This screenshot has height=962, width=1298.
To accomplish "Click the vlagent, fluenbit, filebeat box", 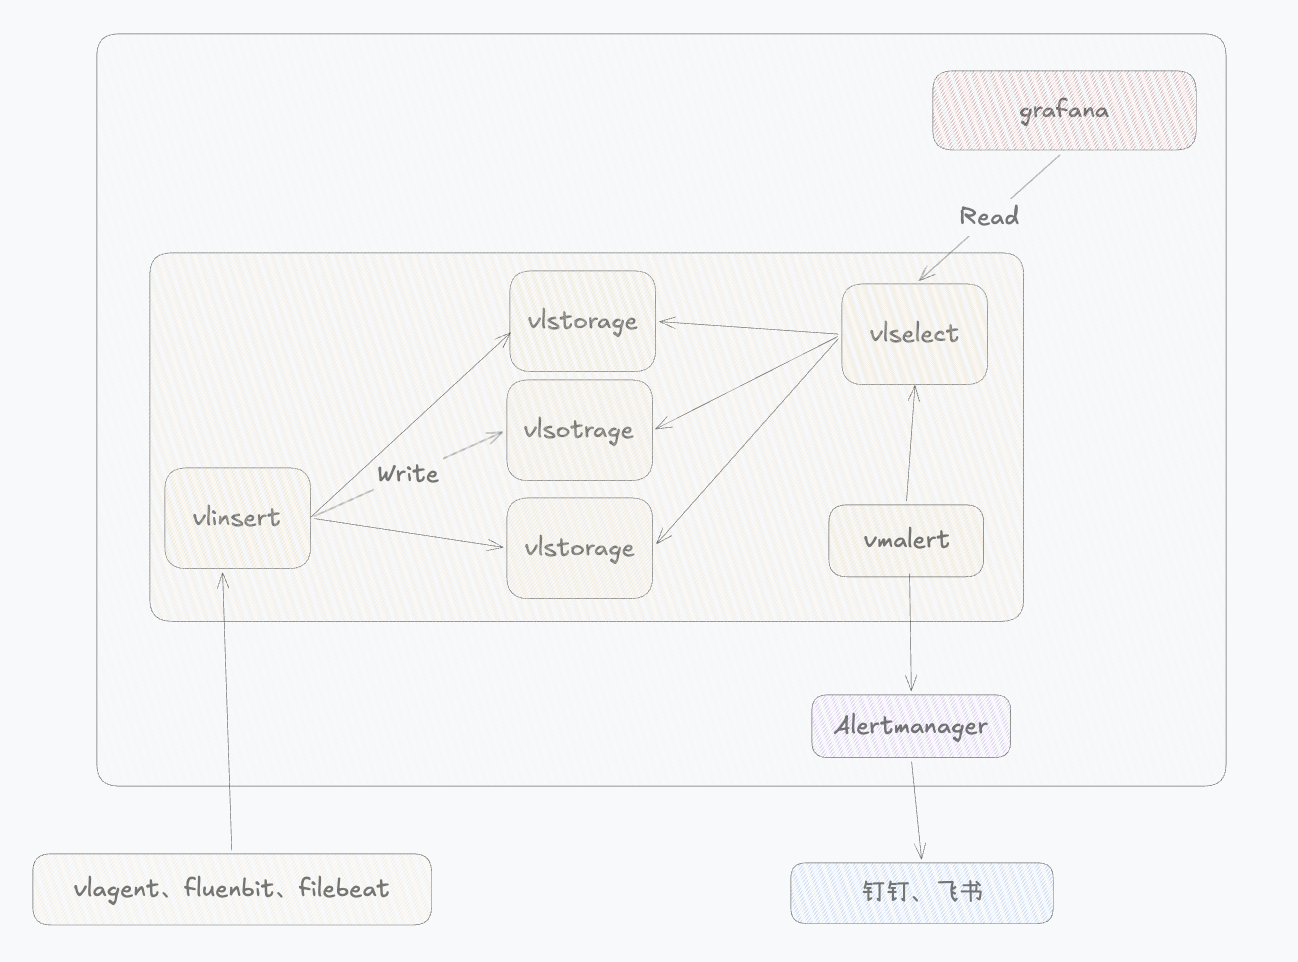I will point(232,889).
